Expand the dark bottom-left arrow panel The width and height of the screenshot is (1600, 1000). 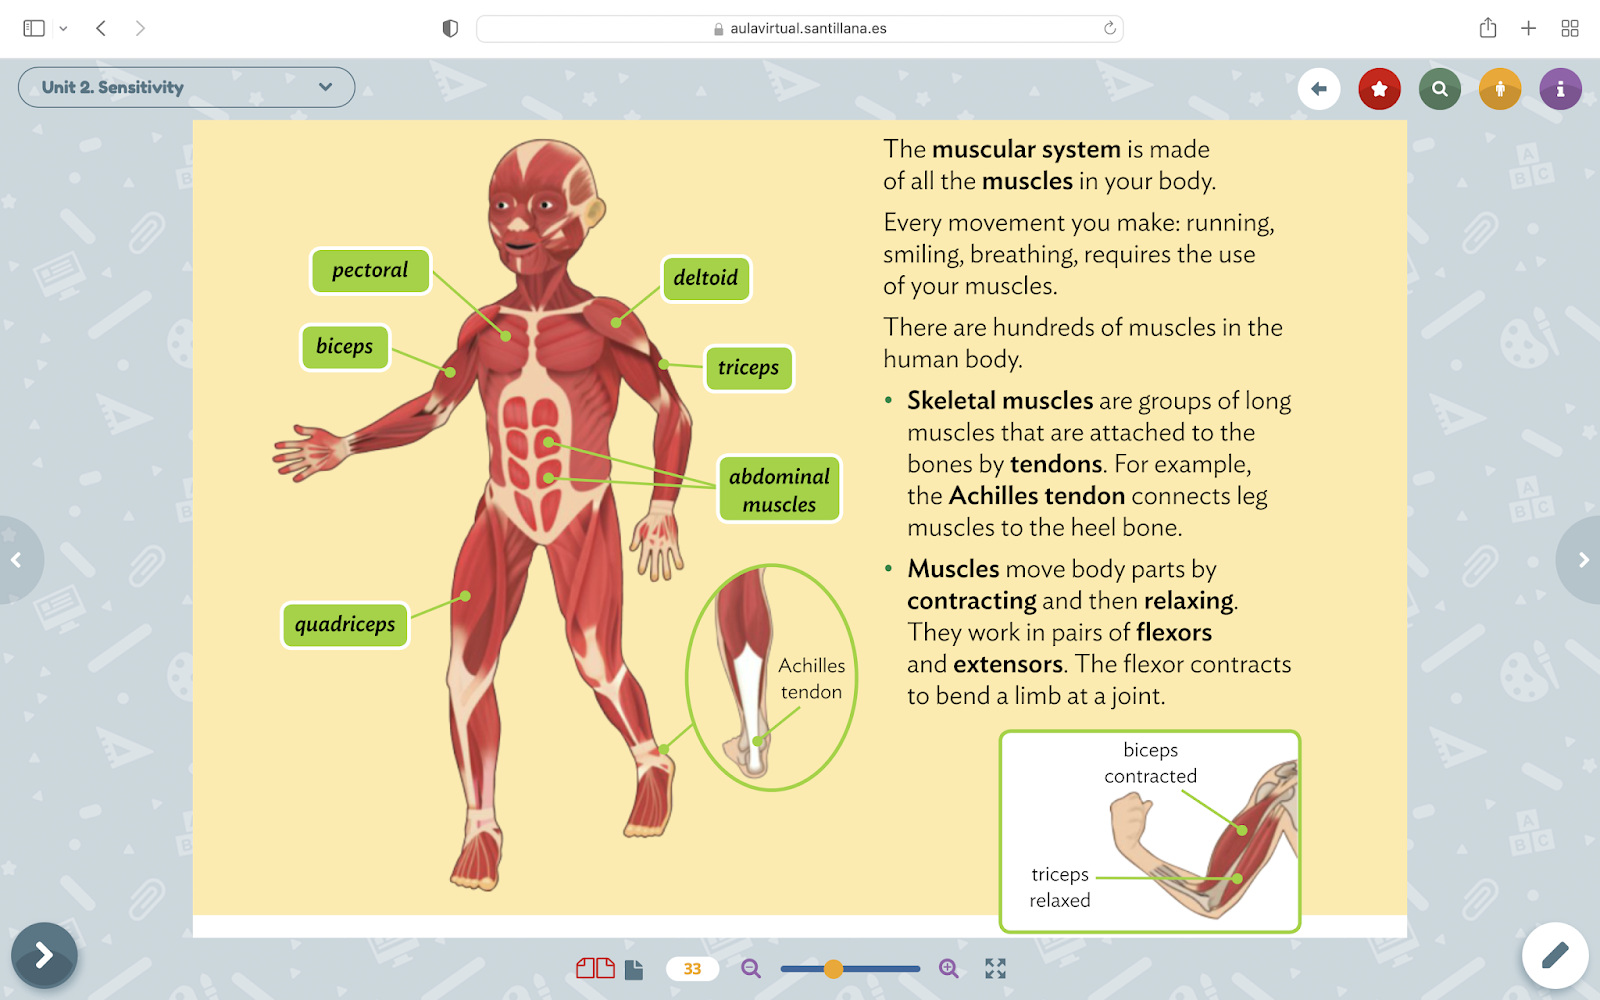click(x=44, y=955)
